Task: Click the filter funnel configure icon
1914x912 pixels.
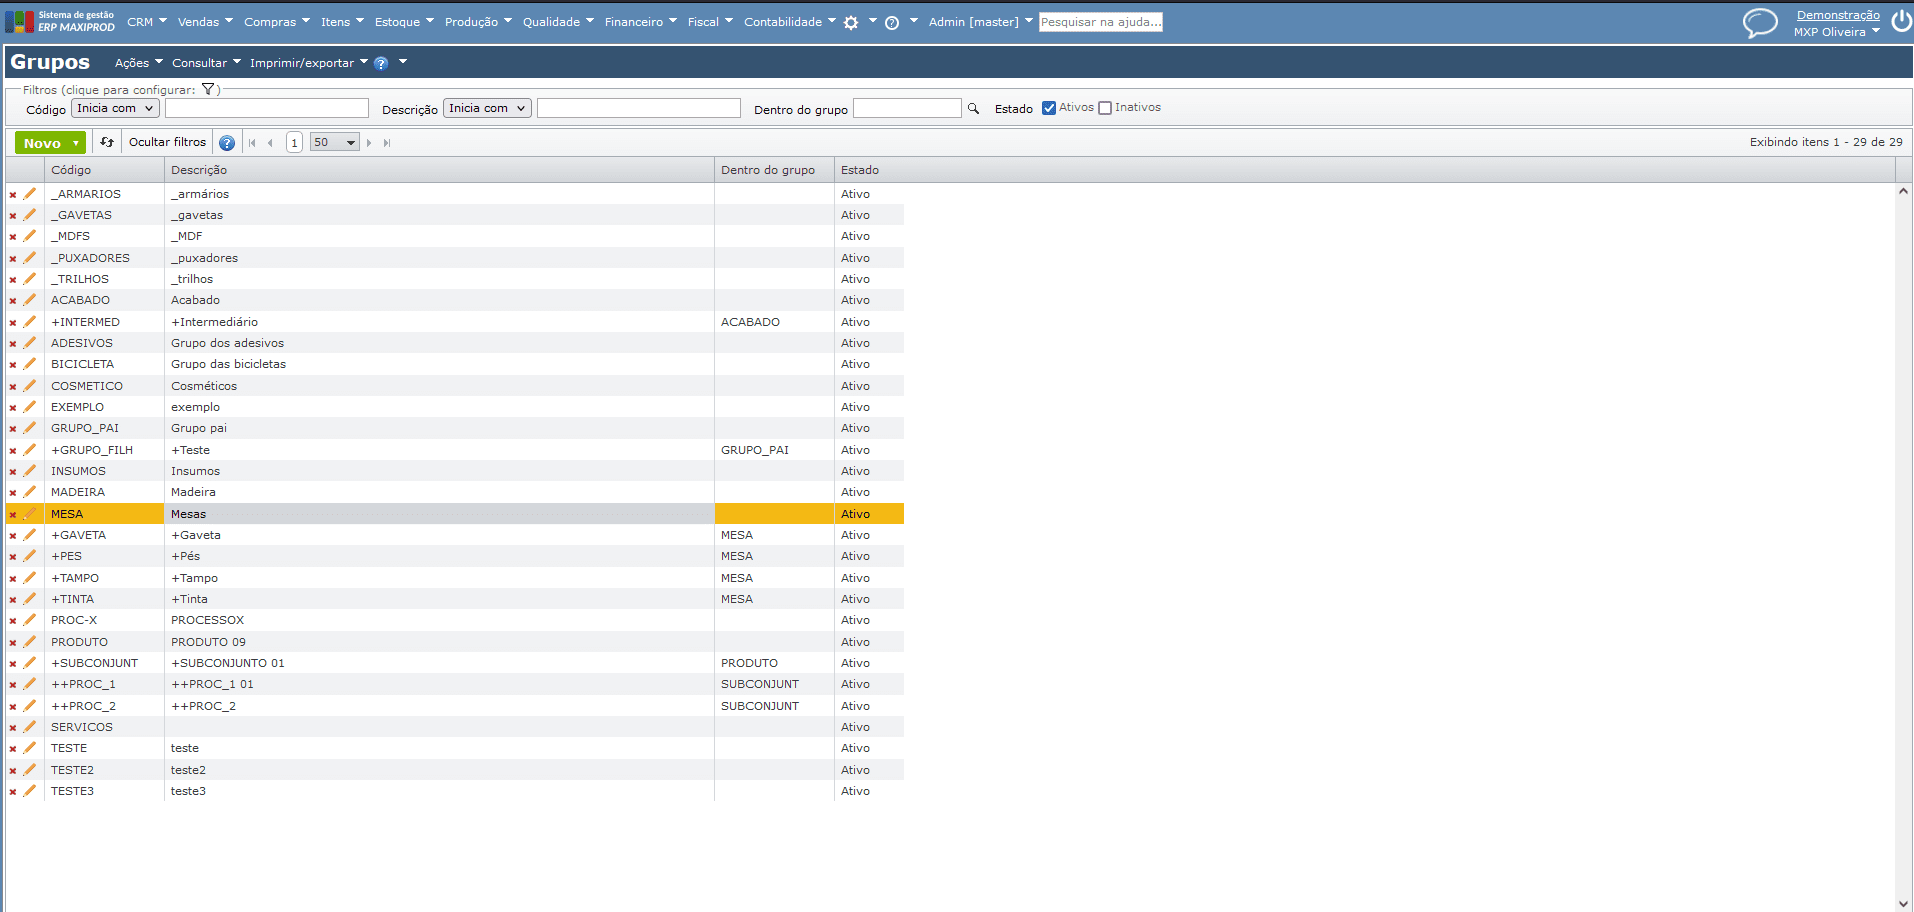Action: click(208, 89)
